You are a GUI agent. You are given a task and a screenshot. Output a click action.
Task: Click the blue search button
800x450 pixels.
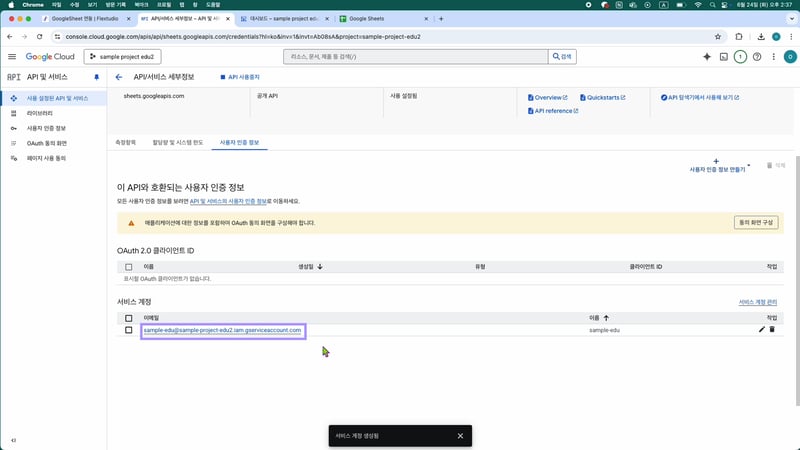point(562,57)
